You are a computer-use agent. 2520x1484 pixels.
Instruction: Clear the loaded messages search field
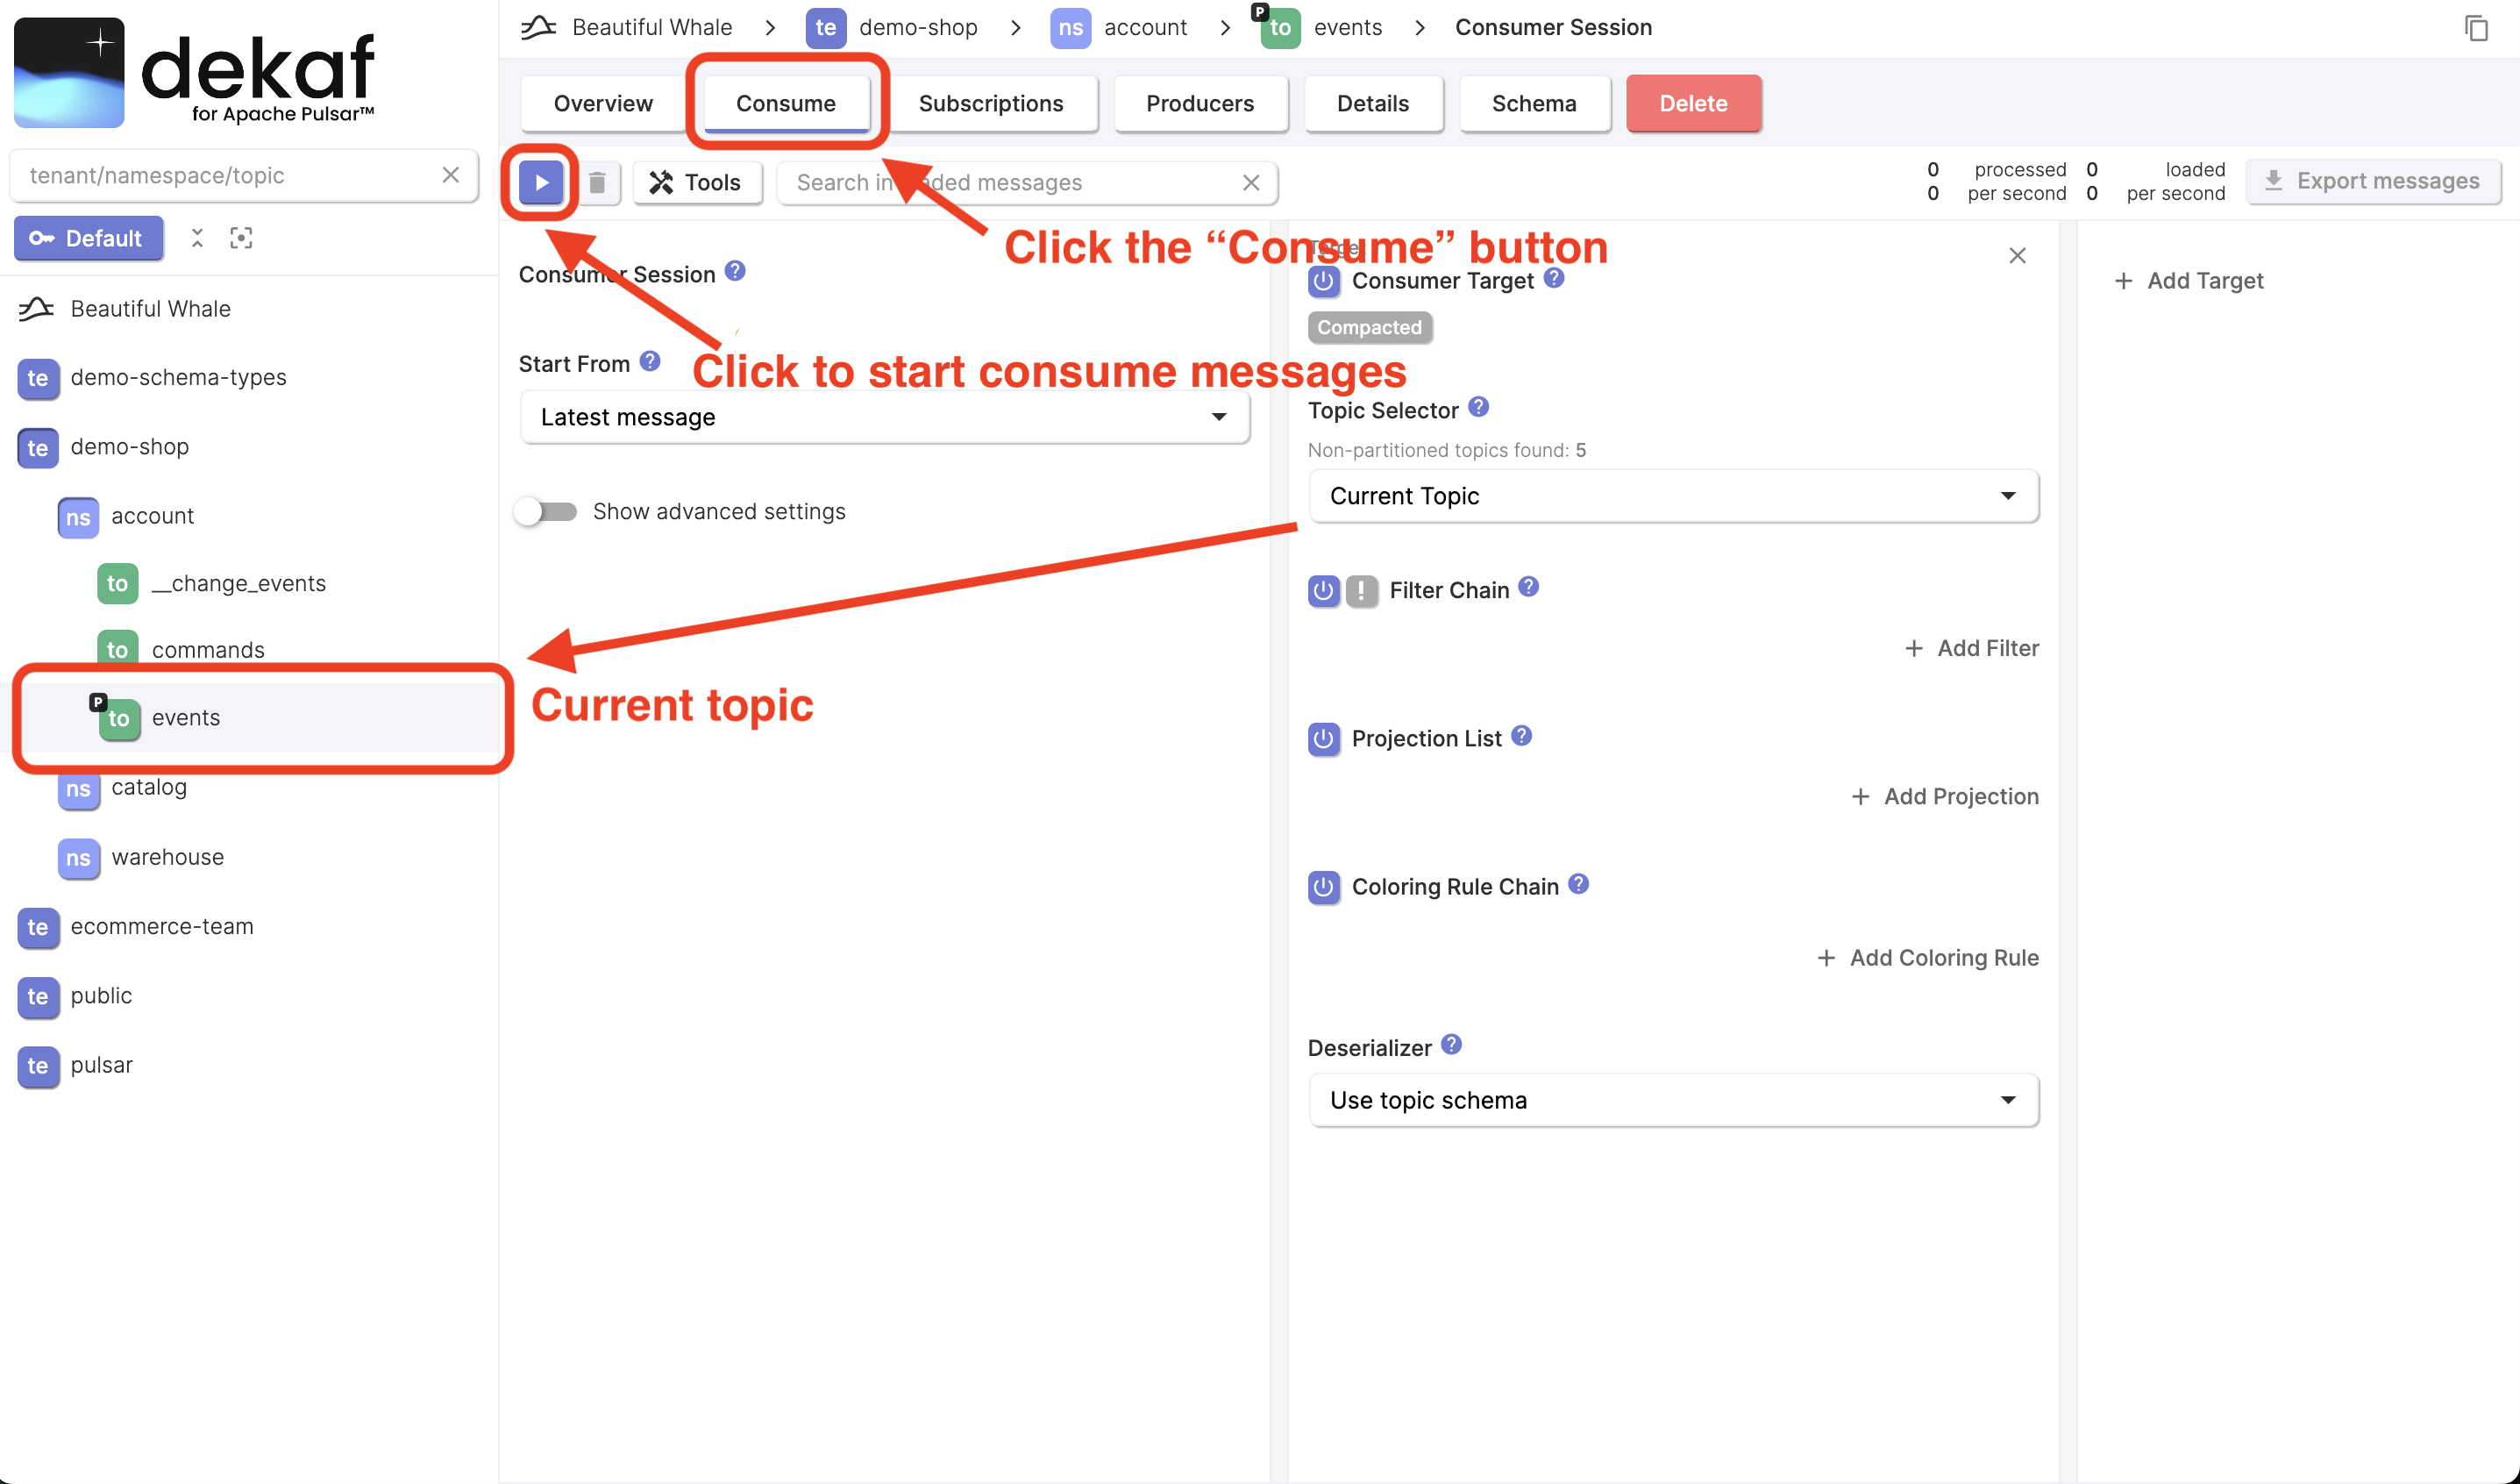(1250, 182)
